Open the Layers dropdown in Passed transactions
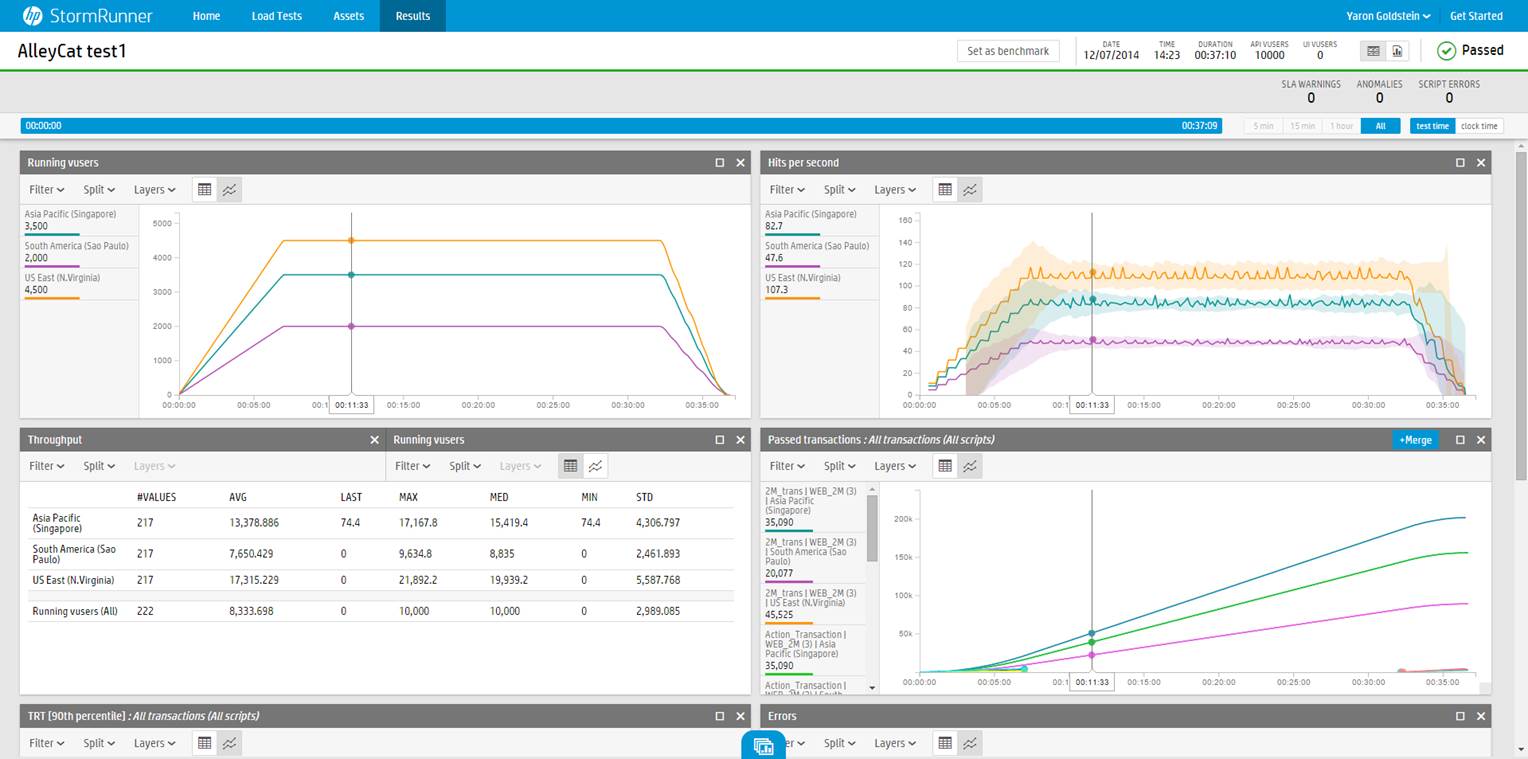The image size is (1528, 759). (x=895, y=465)
